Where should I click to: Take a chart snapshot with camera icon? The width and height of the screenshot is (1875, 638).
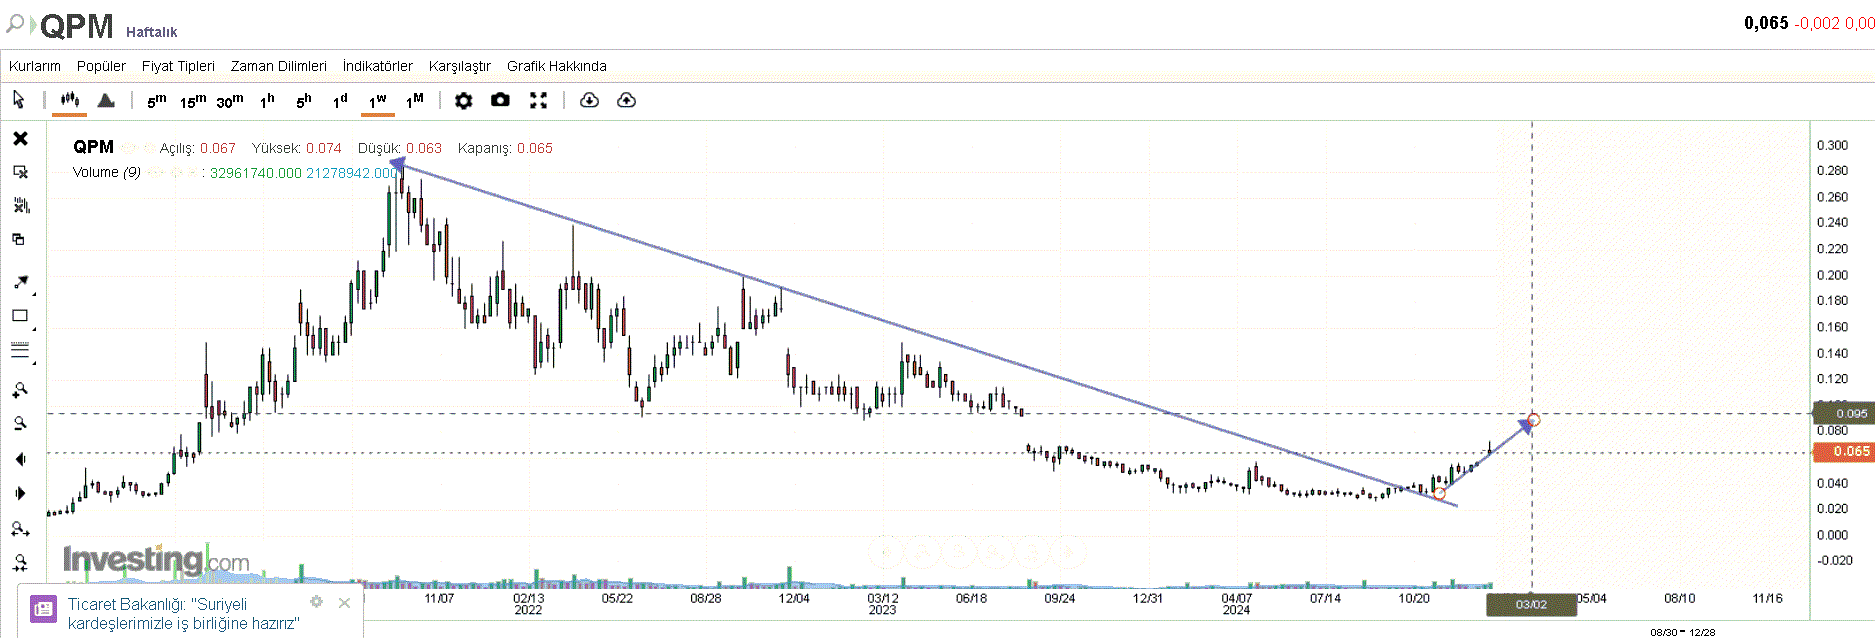pos(500,100)
